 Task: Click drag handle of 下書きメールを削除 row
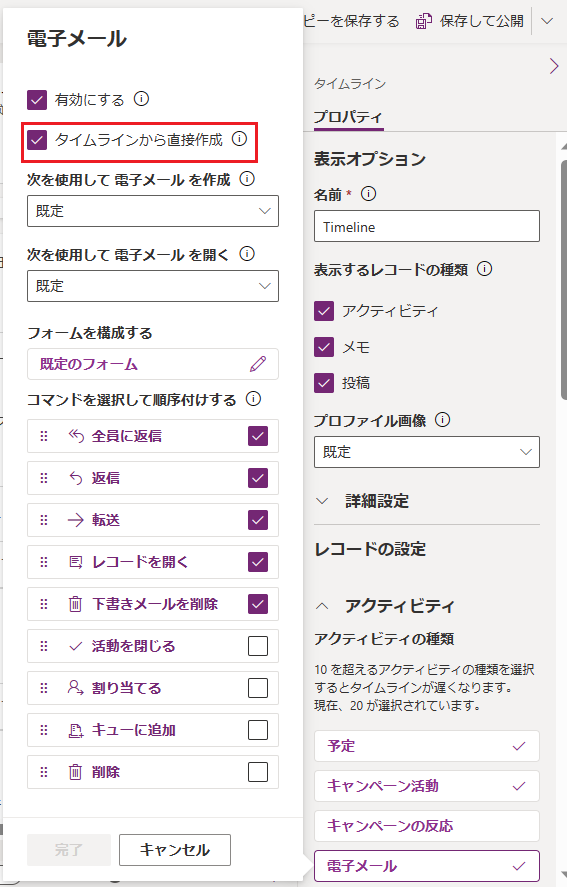tap(44, 604)
